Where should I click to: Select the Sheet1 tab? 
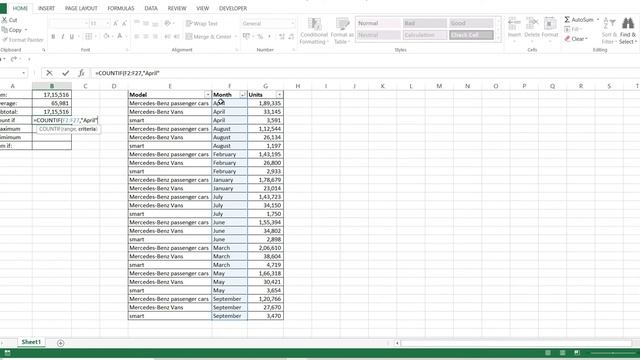tap(31, 342)
